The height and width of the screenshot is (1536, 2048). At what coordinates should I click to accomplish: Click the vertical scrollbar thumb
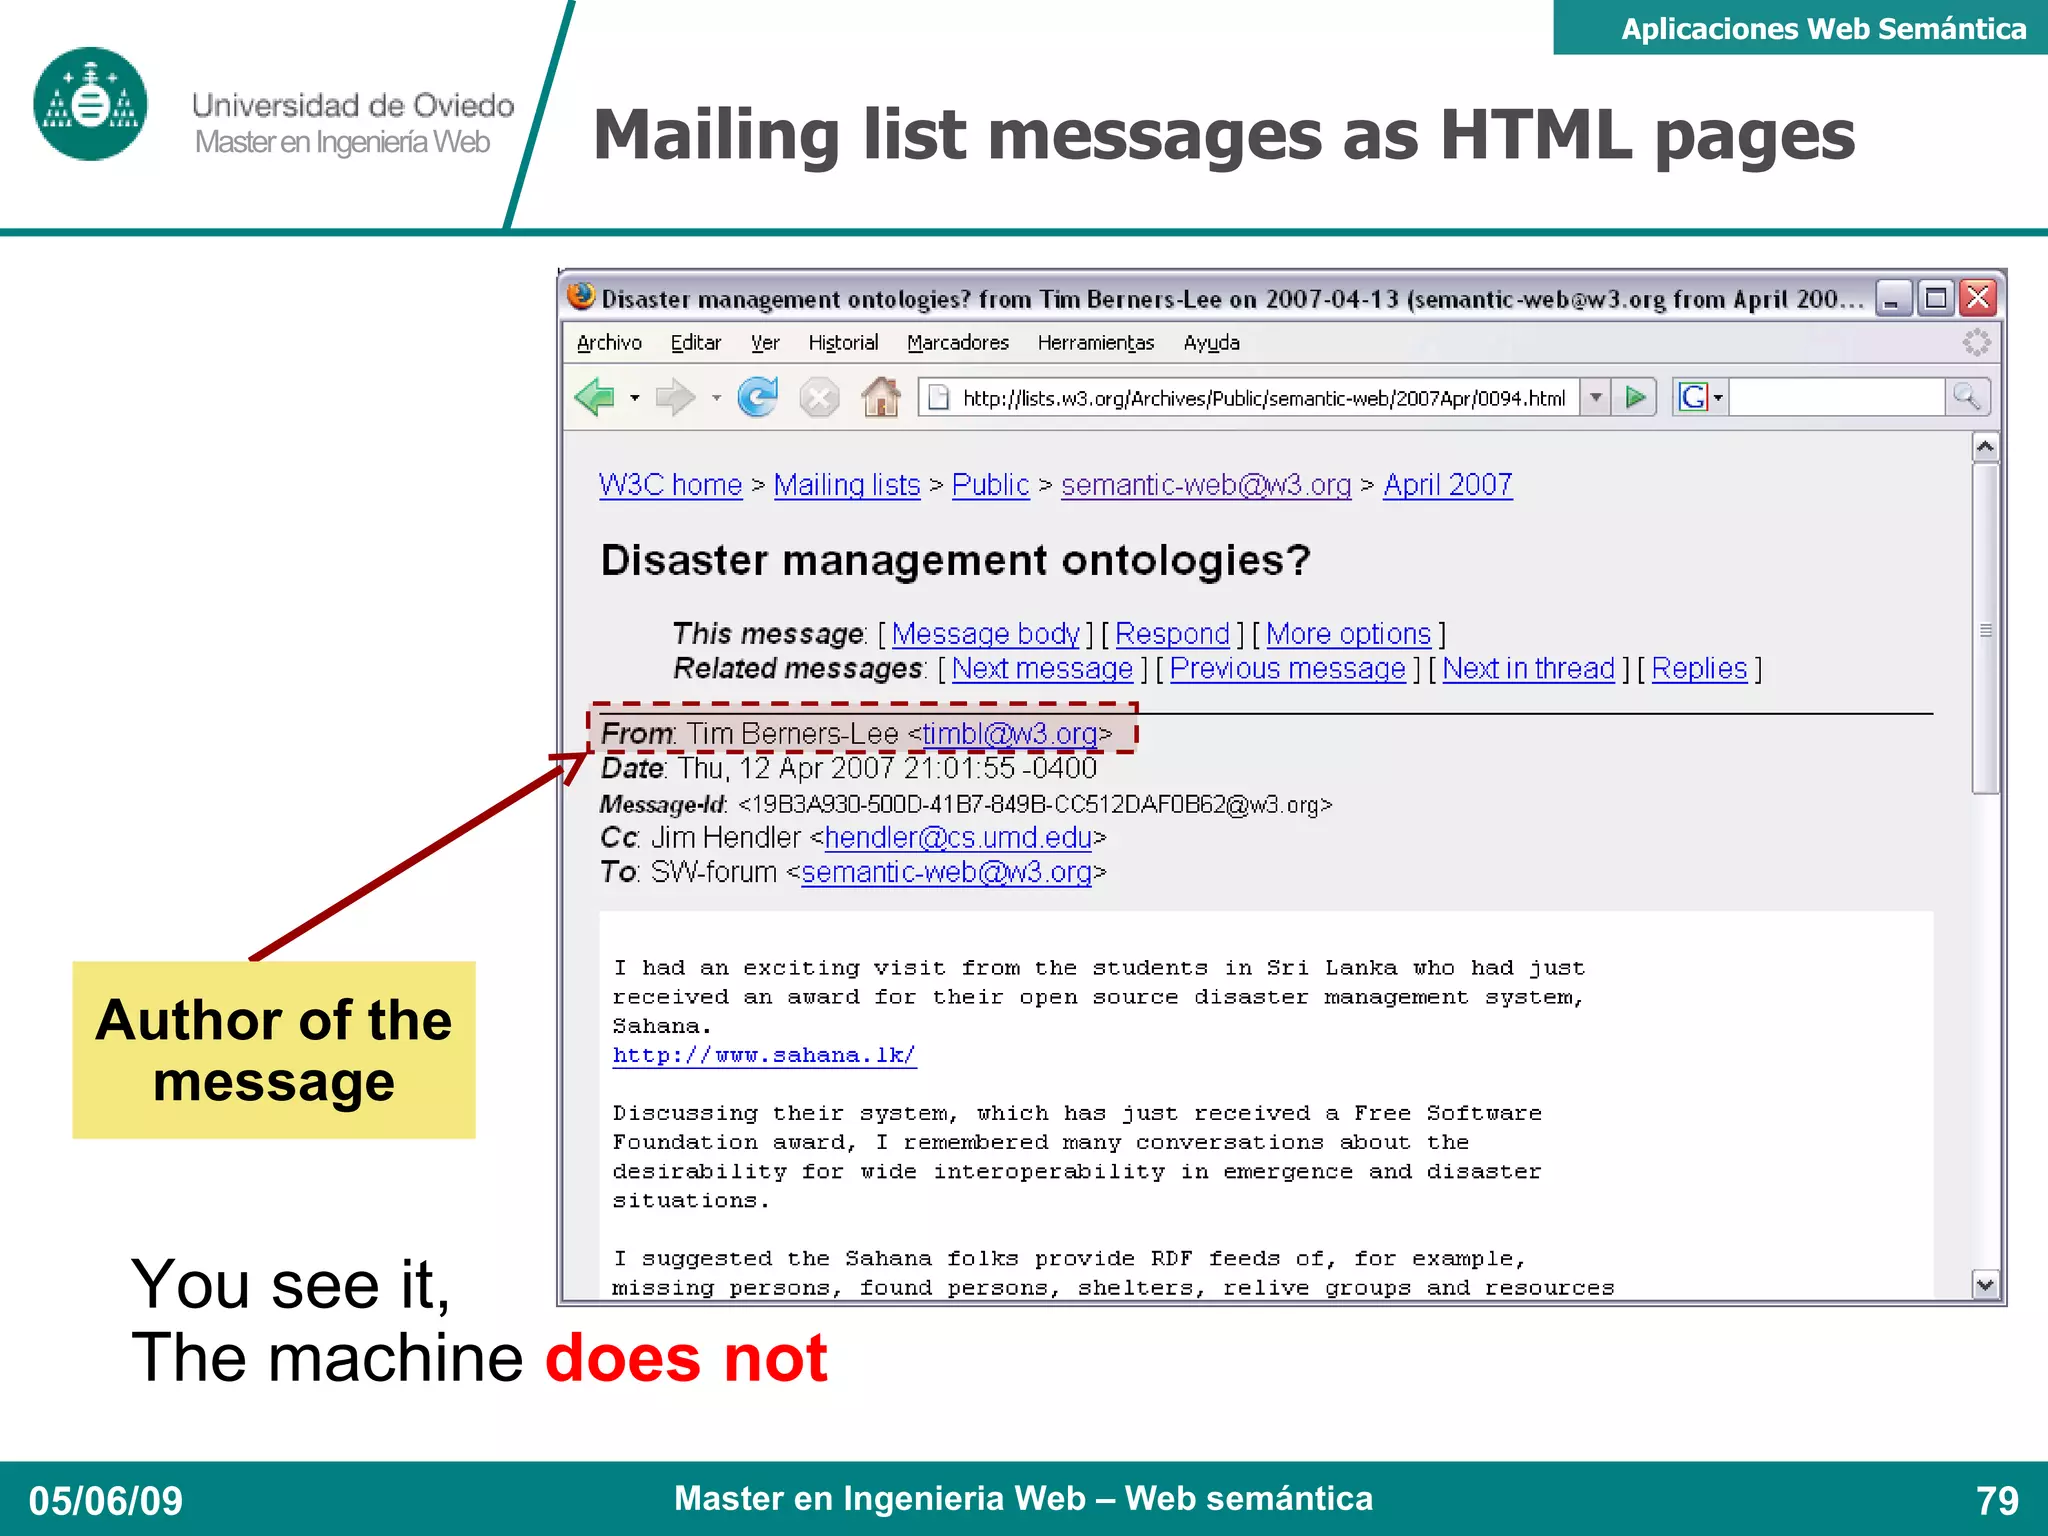click(1985, 630)
